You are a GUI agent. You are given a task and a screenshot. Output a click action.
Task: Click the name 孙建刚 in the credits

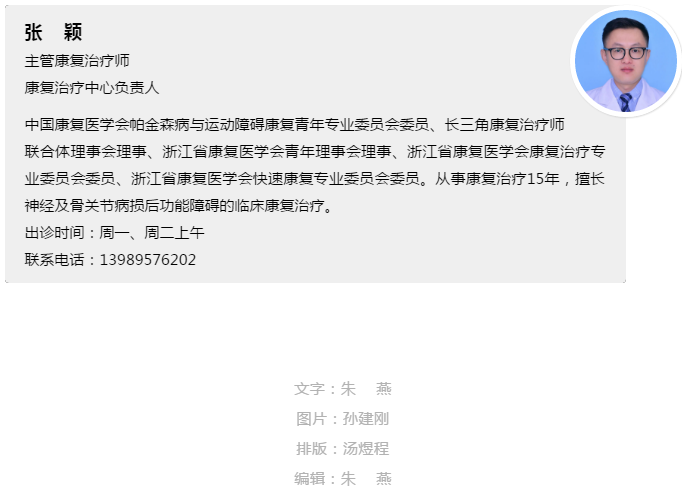[x=366, y=419]
